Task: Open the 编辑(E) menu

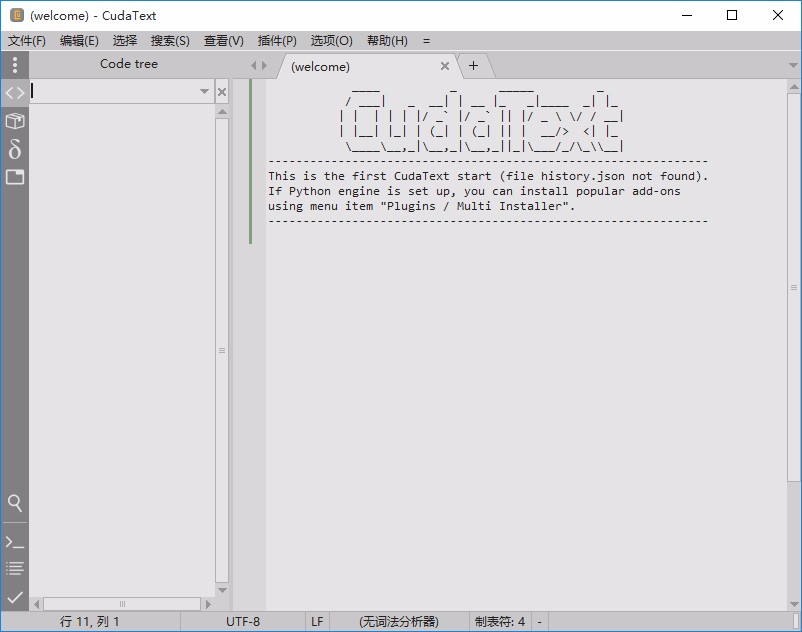Action: click(79, 41)
